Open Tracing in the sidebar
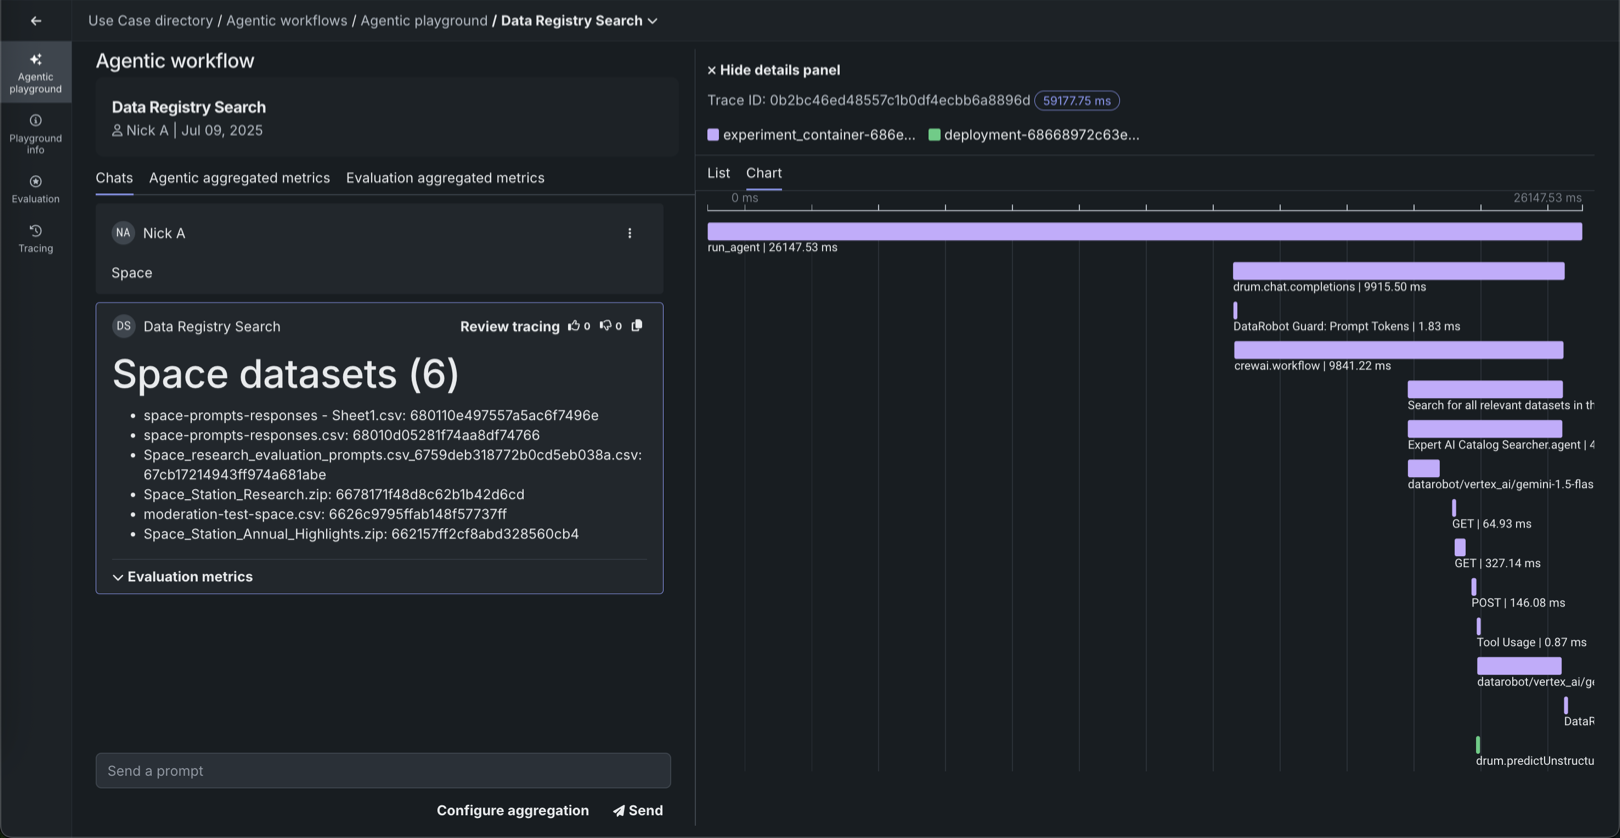This screenshot has width=1620, height=838. pos(36,238)
